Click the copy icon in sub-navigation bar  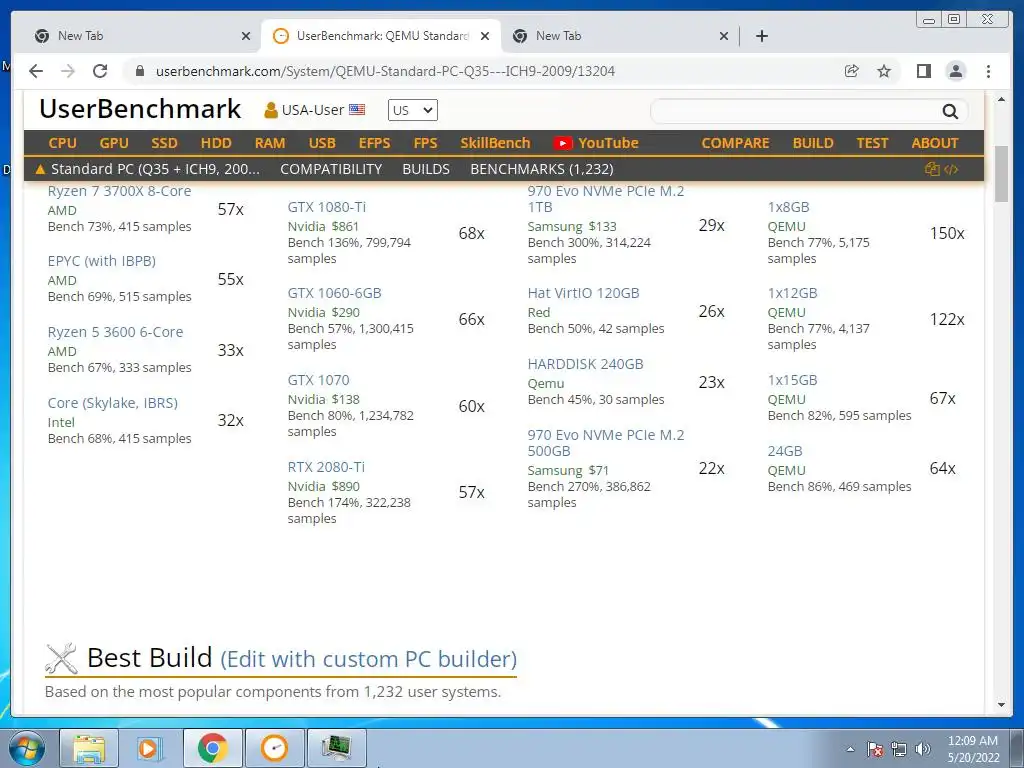pos(932,169)
